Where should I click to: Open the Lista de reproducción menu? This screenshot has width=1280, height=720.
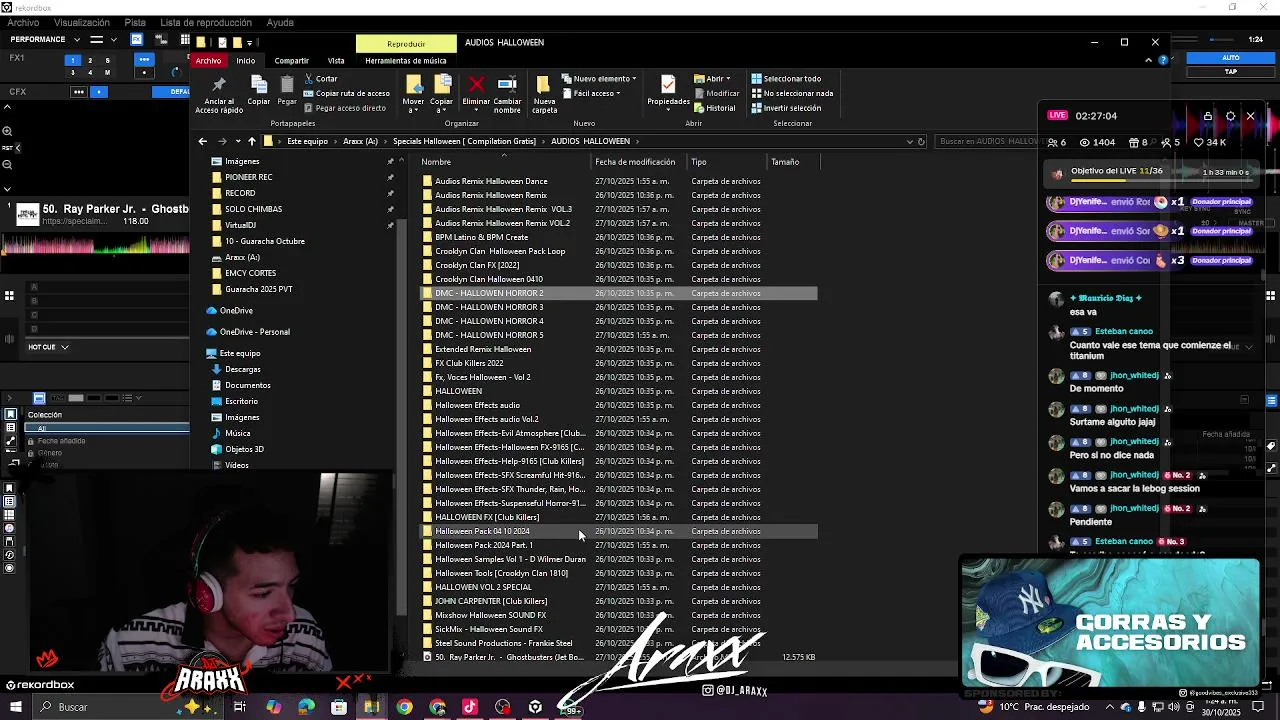click(206, 22)
